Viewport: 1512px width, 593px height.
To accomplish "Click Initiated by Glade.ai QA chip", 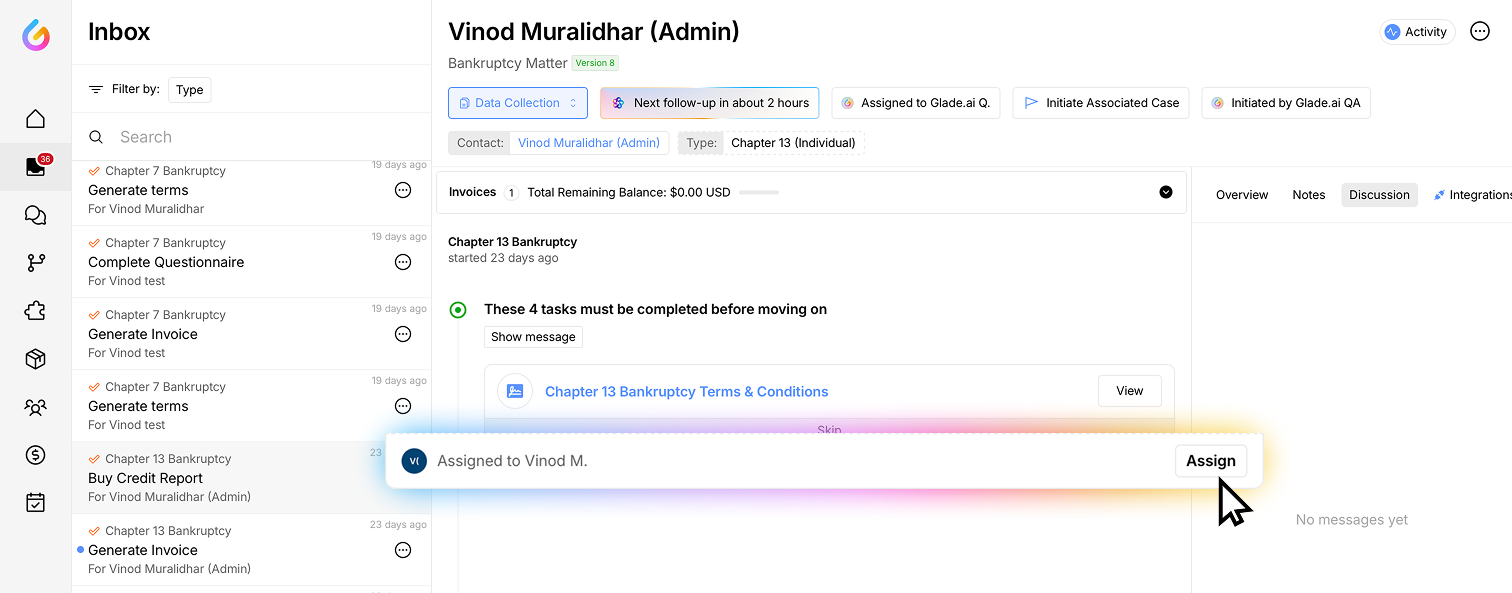I will tap(1286, 103).
